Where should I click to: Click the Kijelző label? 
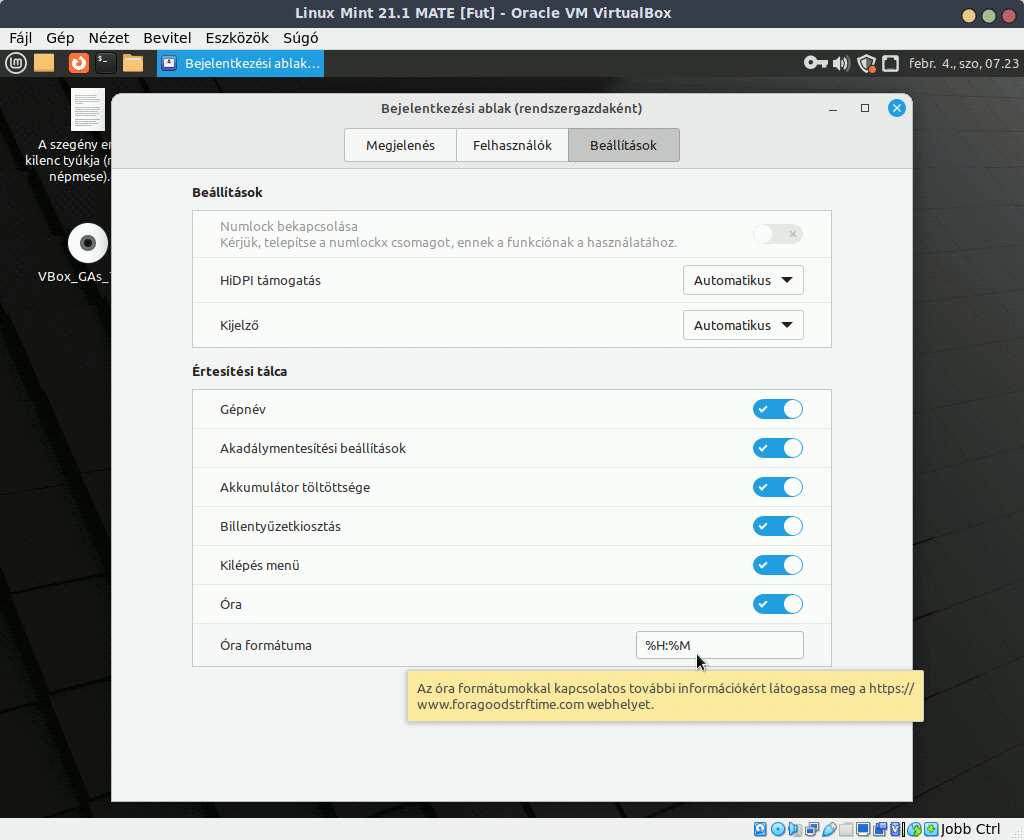(239, 325)
